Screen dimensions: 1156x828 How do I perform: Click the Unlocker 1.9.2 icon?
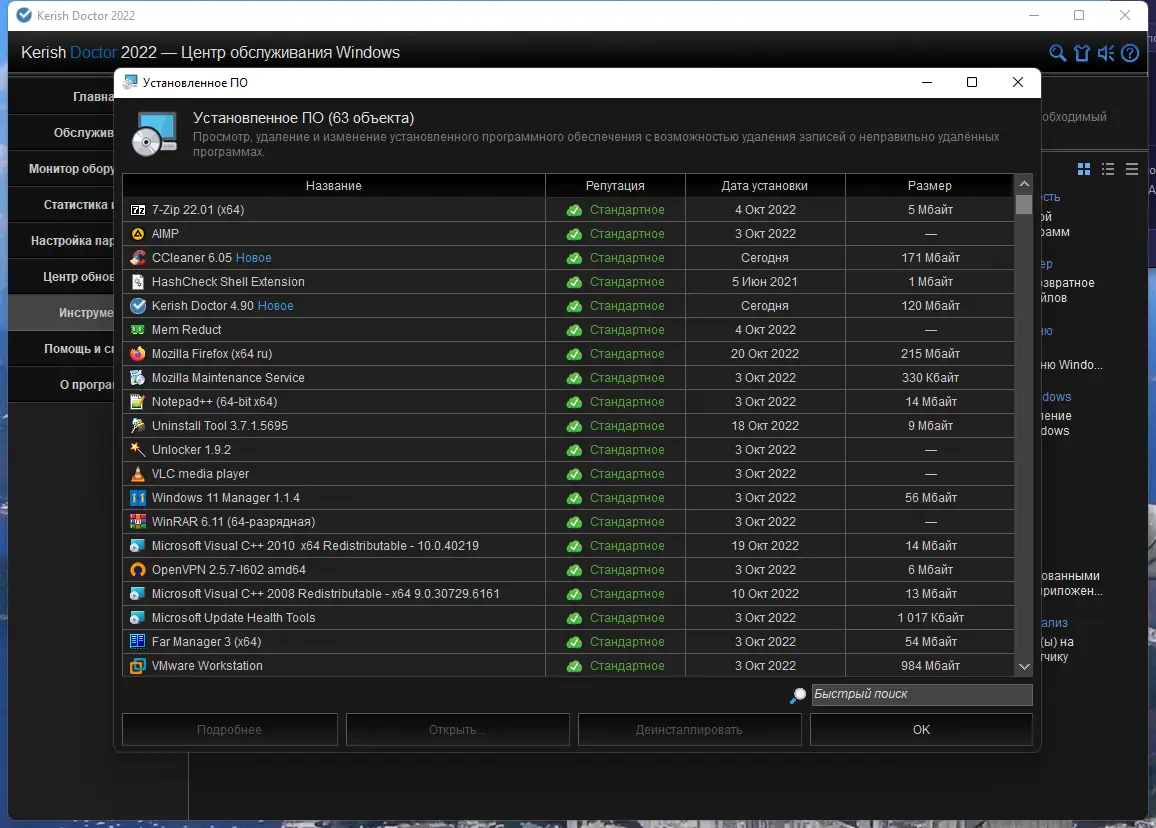[x=138, y=450]
